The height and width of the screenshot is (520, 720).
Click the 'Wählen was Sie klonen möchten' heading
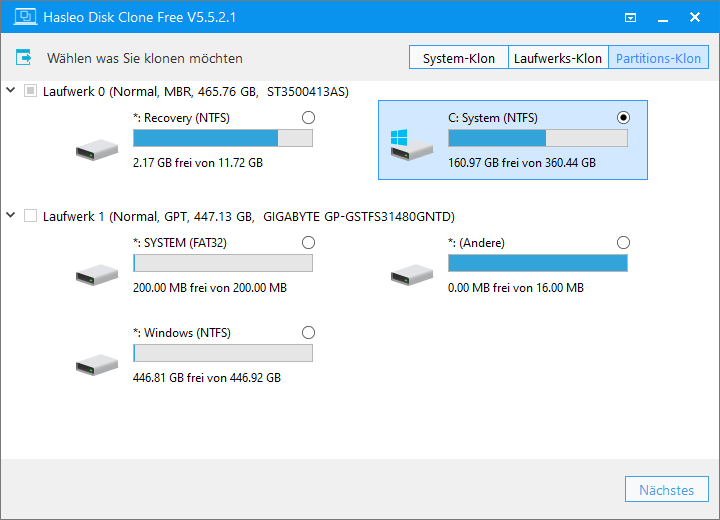point(145,58)
